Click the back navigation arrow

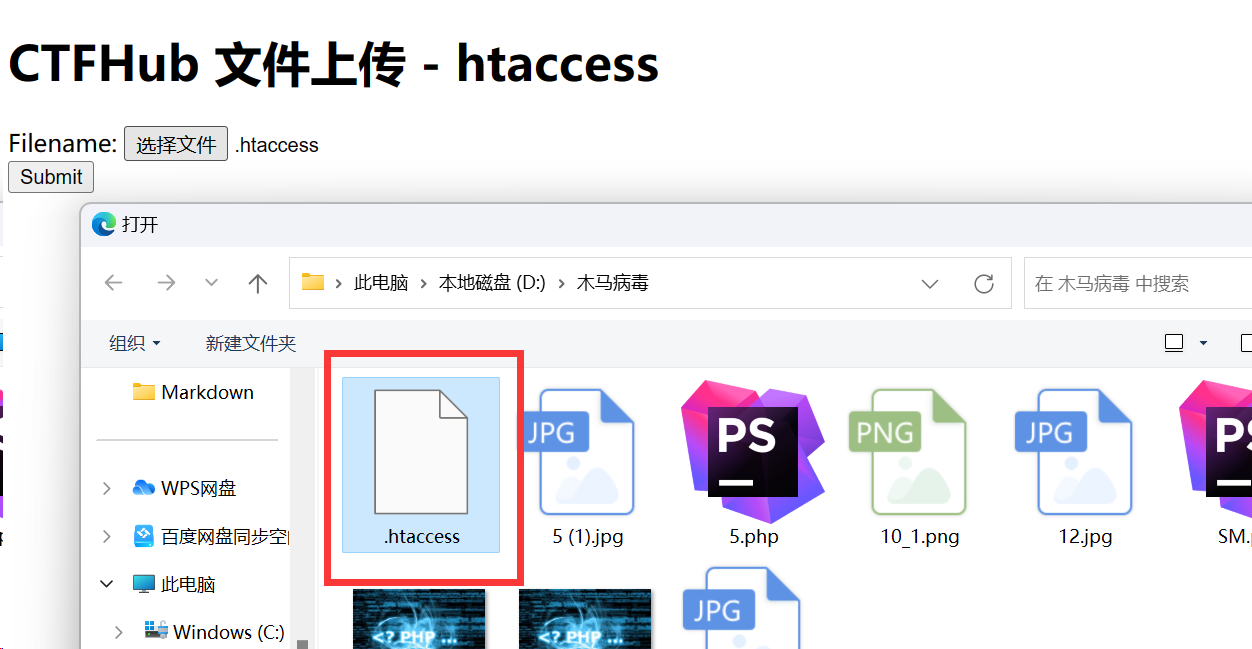coord(113,283)
